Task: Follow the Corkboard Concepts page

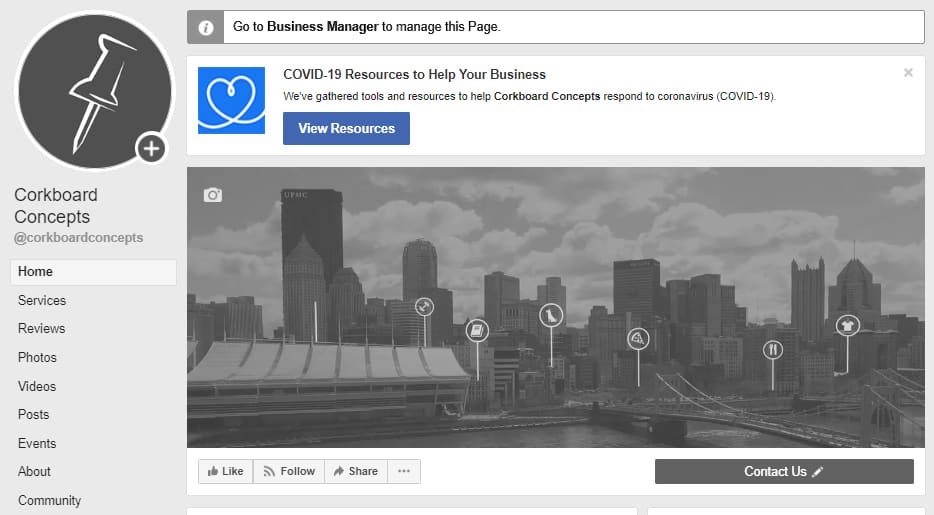Action: 289,471
